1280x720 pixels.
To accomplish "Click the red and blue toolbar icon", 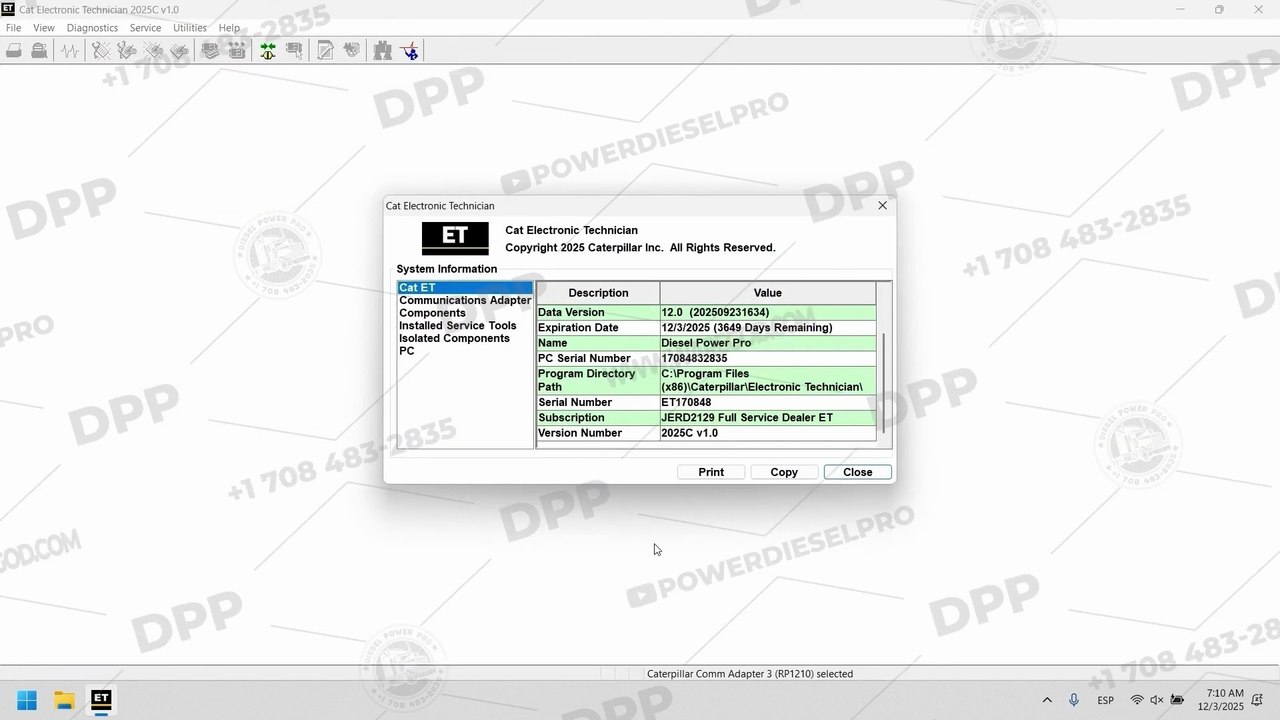I will point(409,50).
